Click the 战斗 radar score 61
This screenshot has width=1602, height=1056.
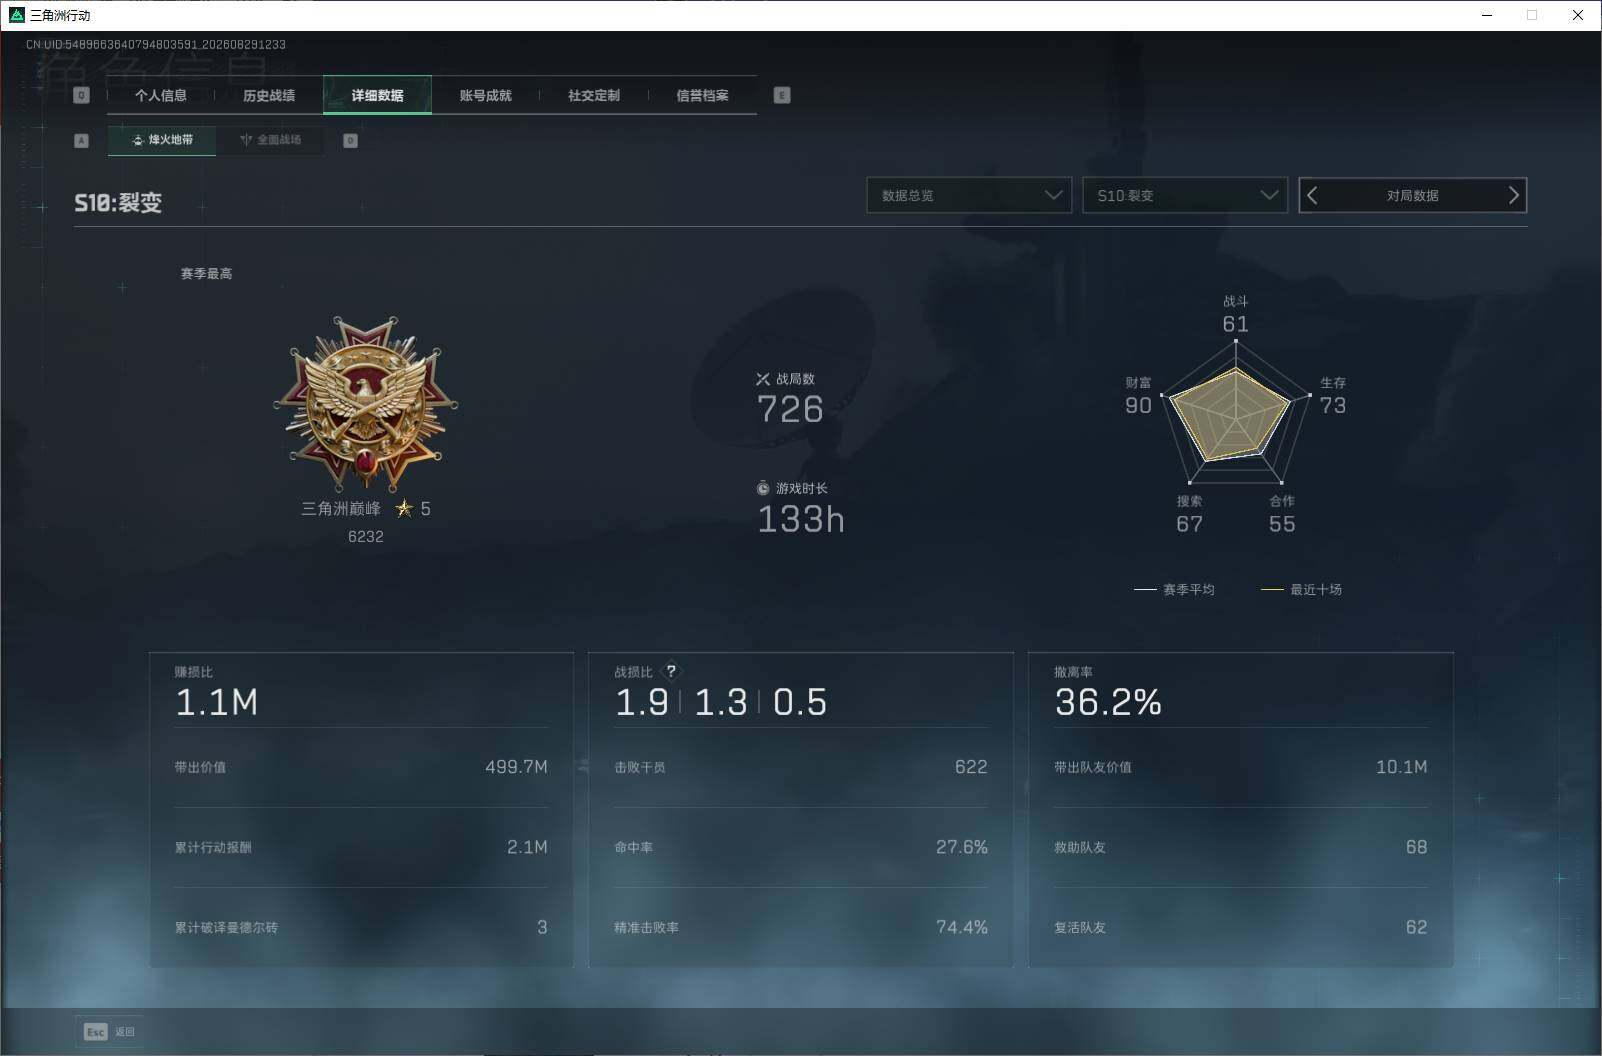[x=1236, y=324]
